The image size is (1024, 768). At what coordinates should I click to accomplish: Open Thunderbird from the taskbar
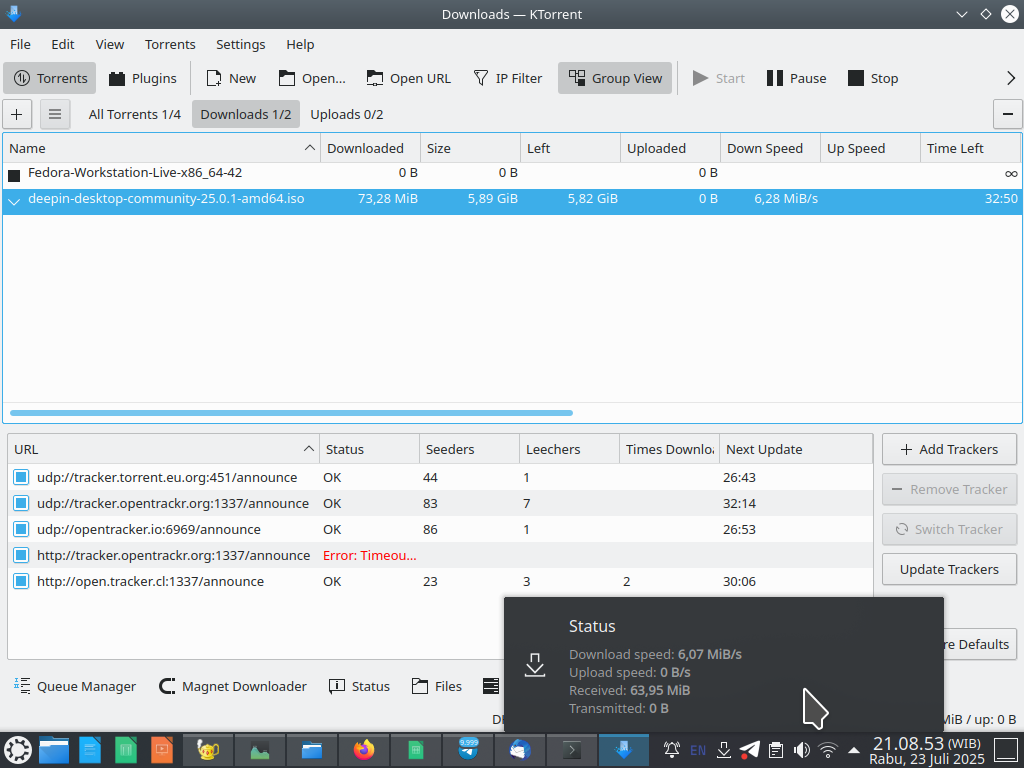click(520, 750)
